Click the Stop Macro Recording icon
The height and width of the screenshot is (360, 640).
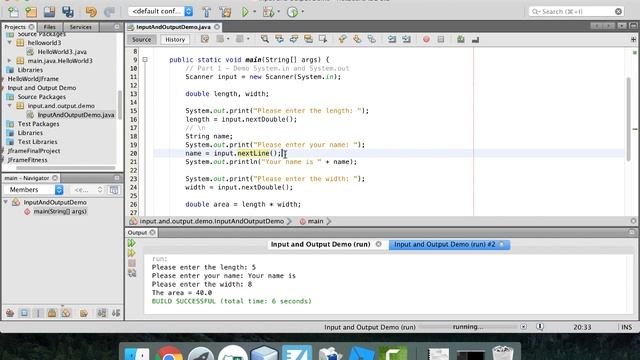(441, 40)
